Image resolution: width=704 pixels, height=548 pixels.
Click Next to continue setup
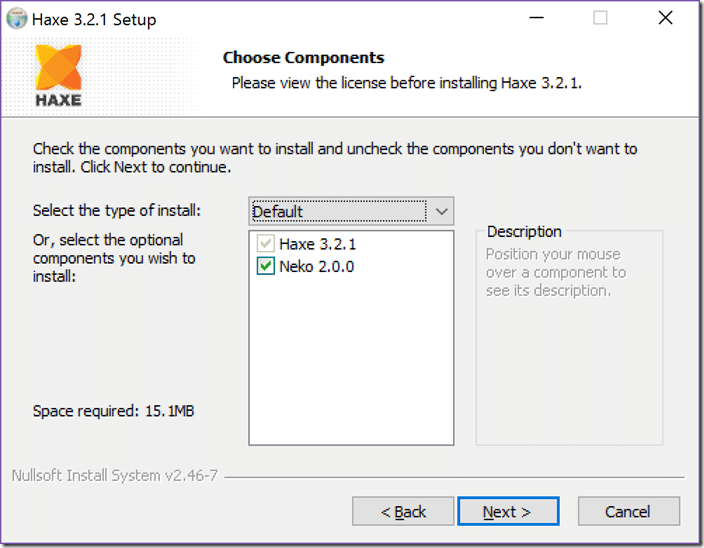click(508, 511)
